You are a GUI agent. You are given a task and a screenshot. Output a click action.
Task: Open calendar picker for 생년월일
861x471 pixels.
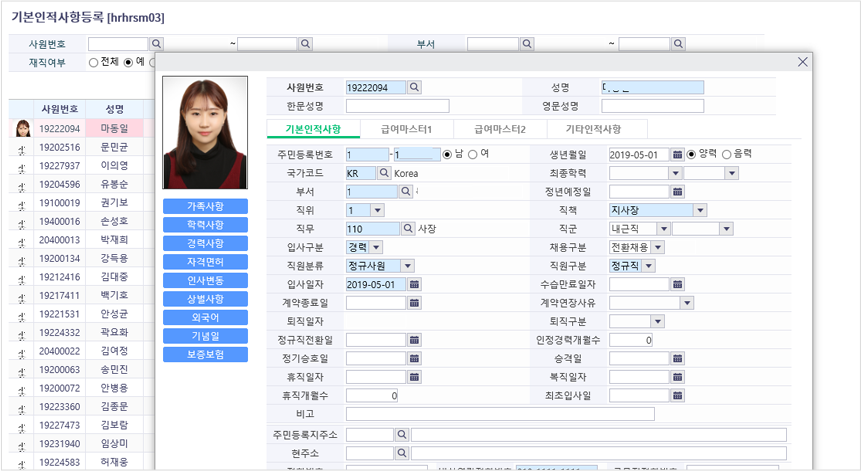[x=678, y=155]
